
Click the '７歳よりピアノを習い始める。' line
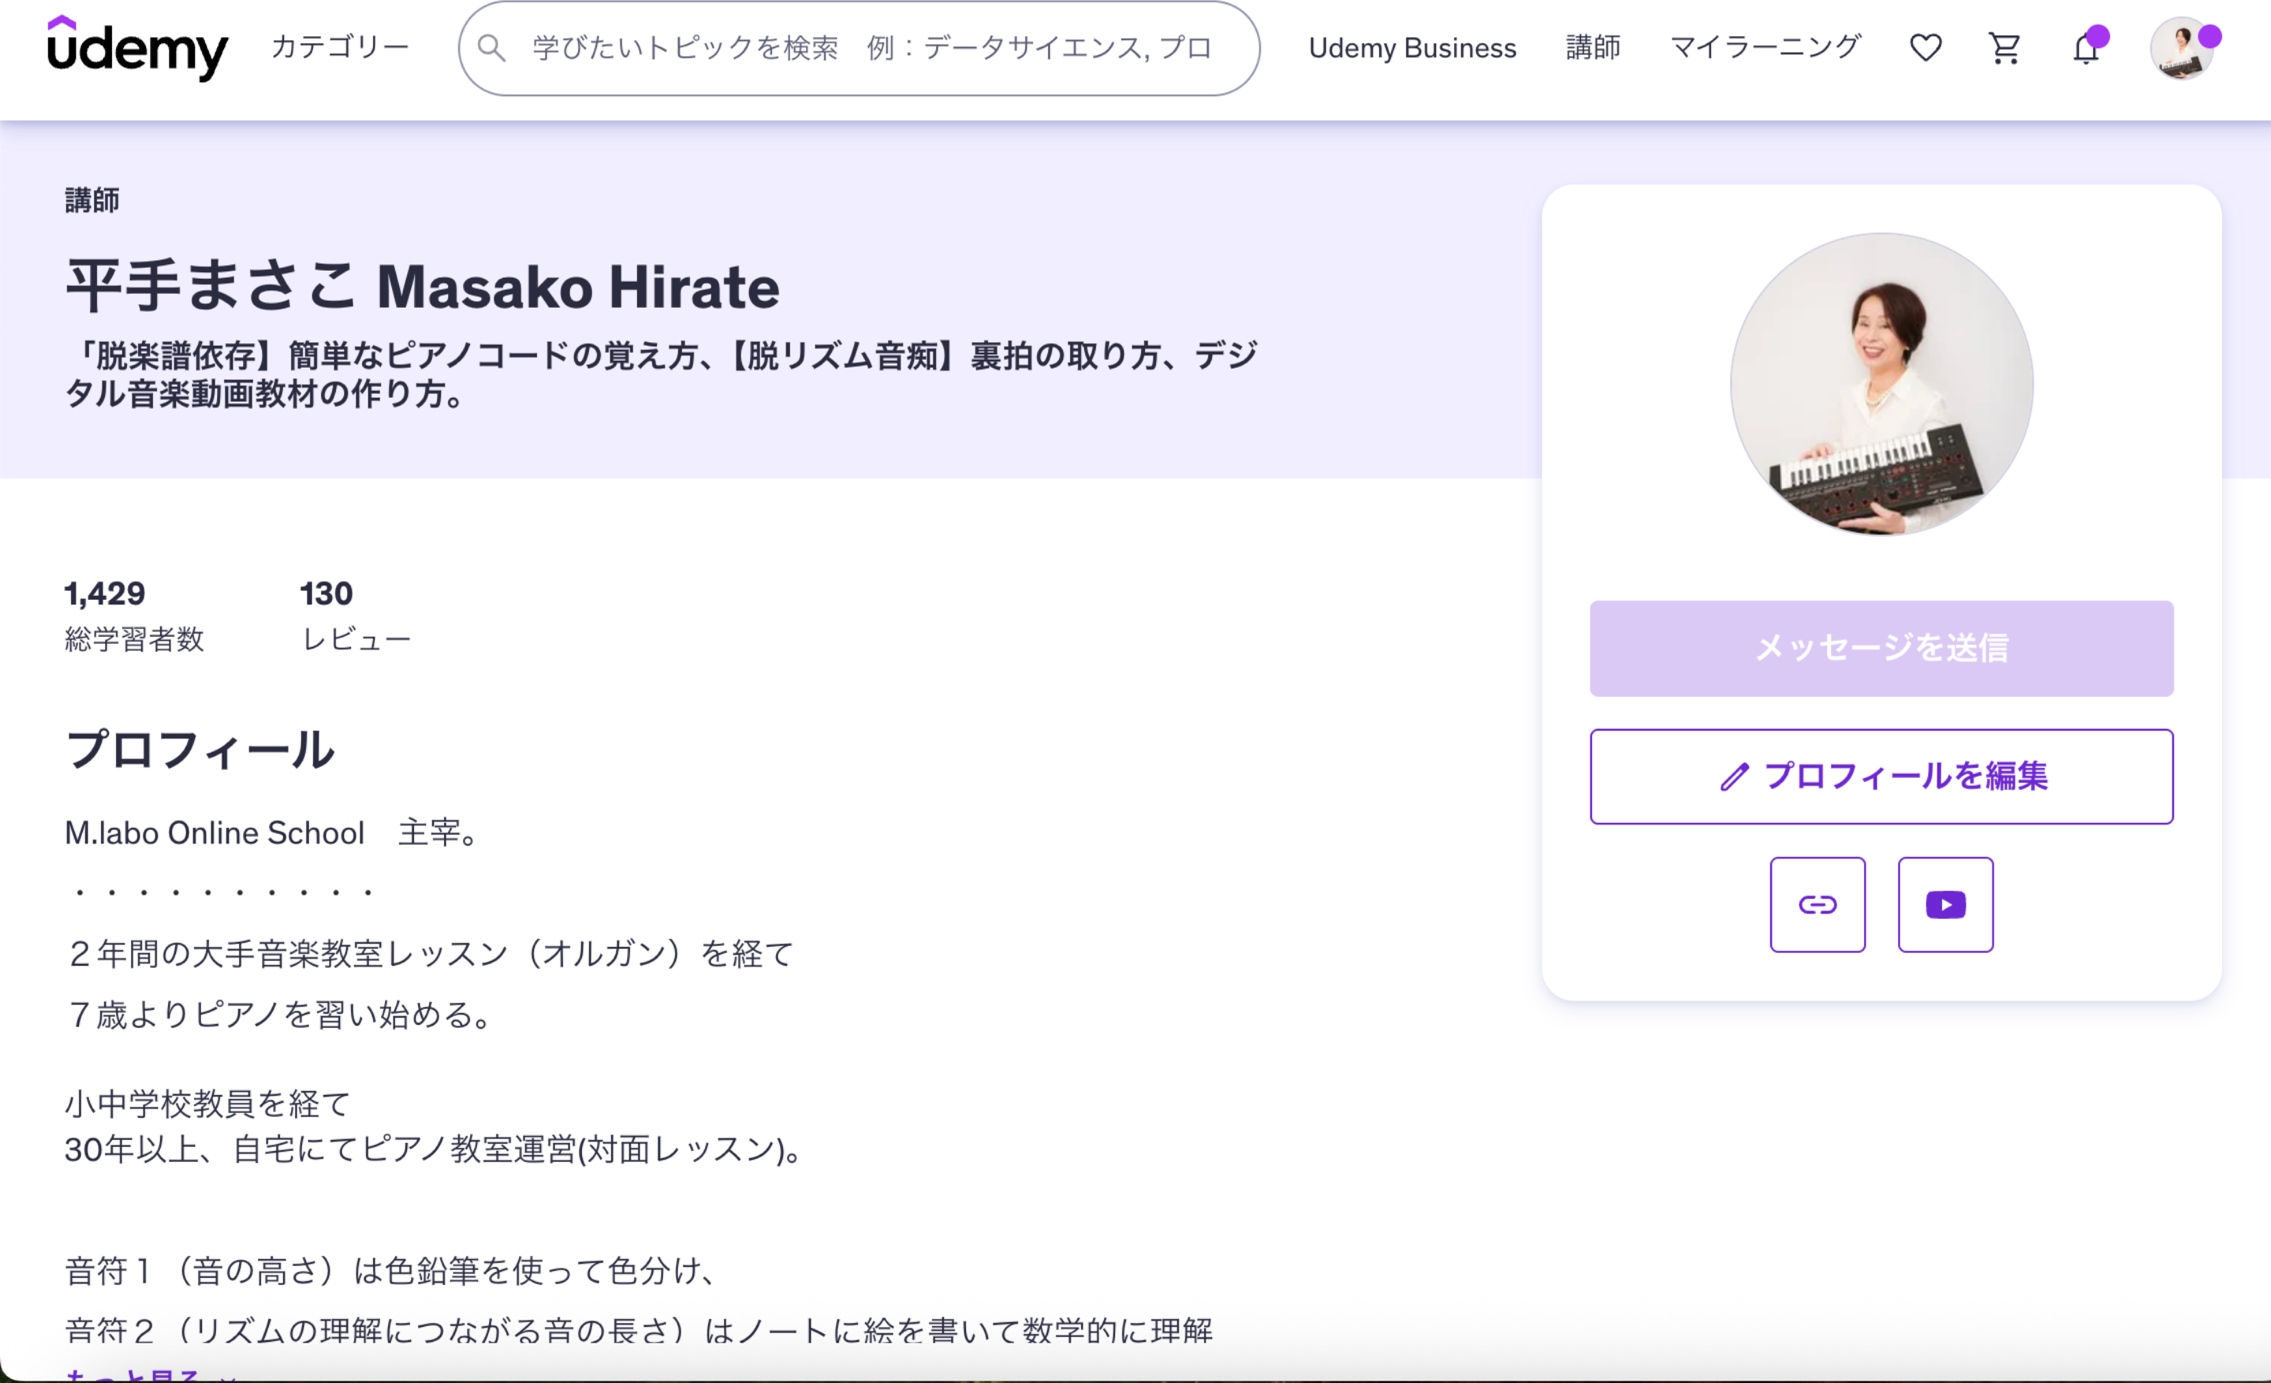pyautogui.click(x=281, y=1015)
